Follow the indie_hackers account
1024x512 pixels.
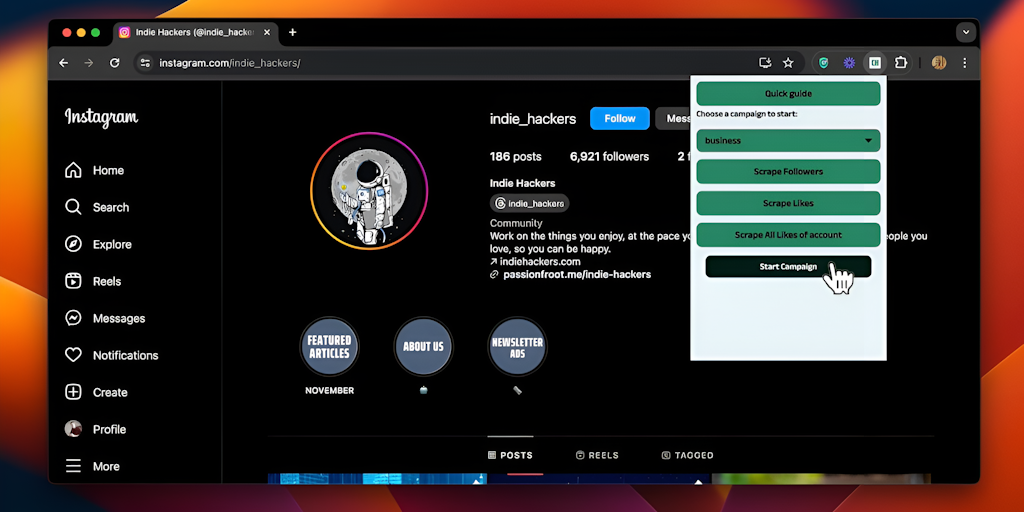(620, 118)
